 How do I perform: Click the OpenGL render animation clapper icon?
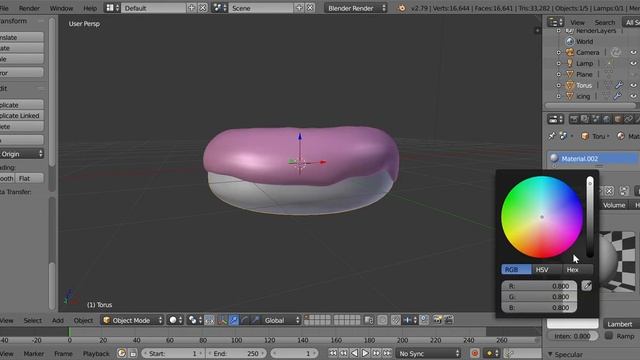click(x=449, y=320)
